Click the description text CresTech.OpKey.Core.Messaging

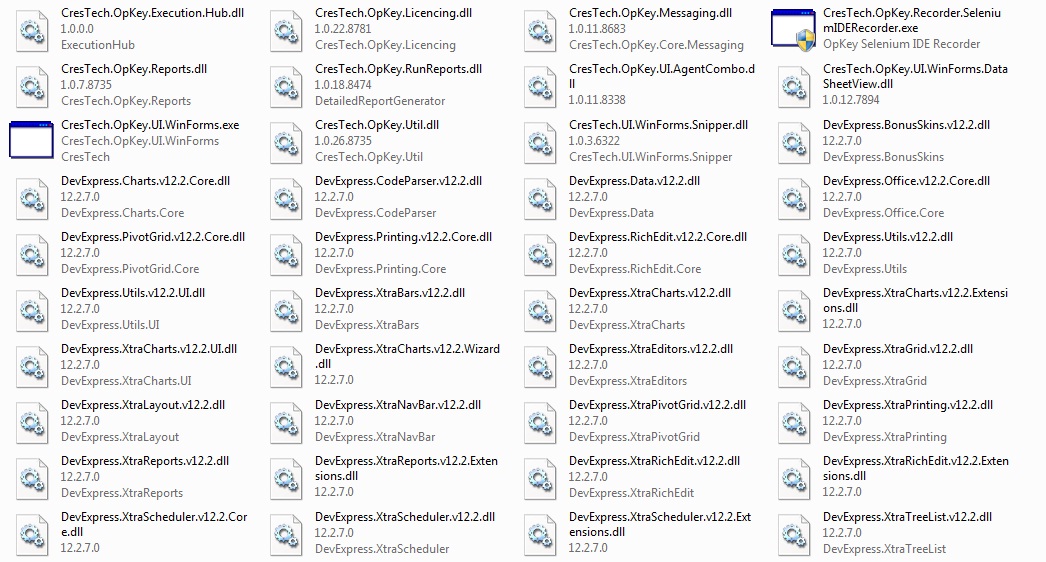656,45
